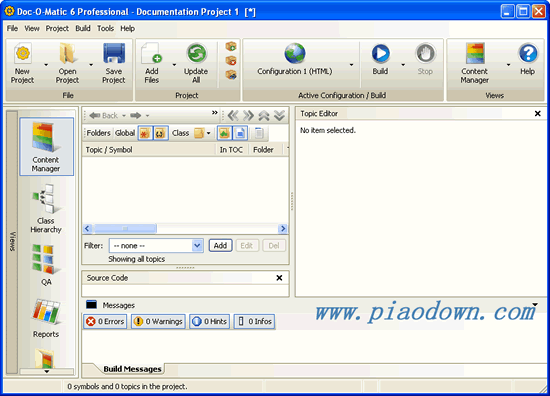This screenshot has width=550, height=396.
Task: Click the double-left chevron icon
Action: [233, 115]
